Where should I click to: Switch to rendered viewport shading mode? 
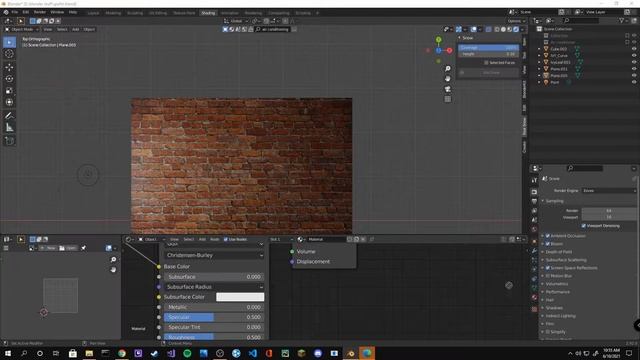pyautogui.click(x=516, y=29)
